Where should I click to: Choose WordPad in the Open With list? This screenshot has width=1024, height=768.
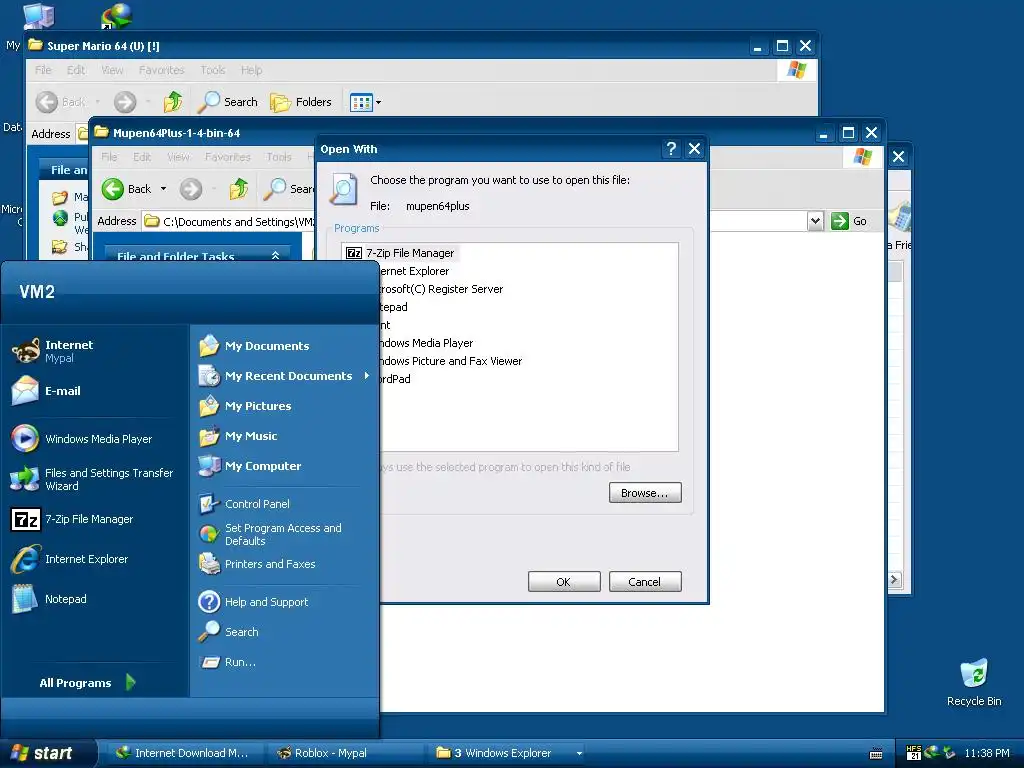[395, 379]
